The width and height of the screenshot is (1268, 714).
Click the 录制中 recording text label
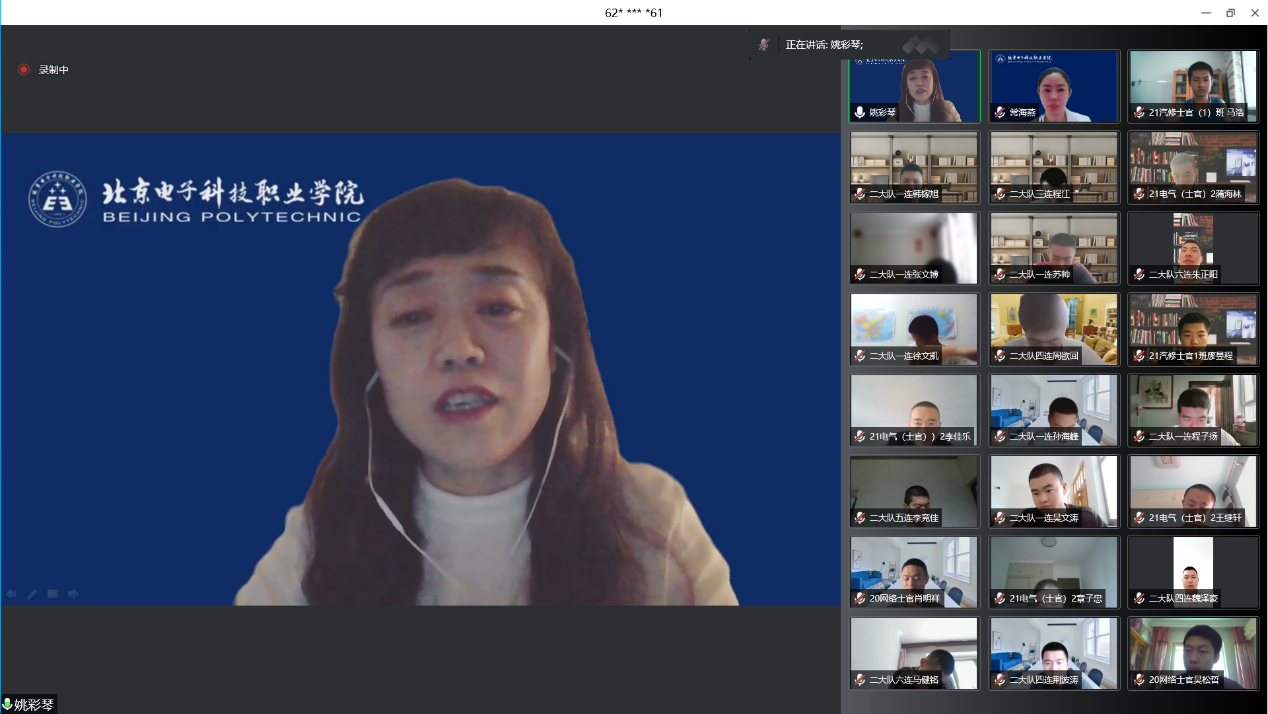point(53,70)
